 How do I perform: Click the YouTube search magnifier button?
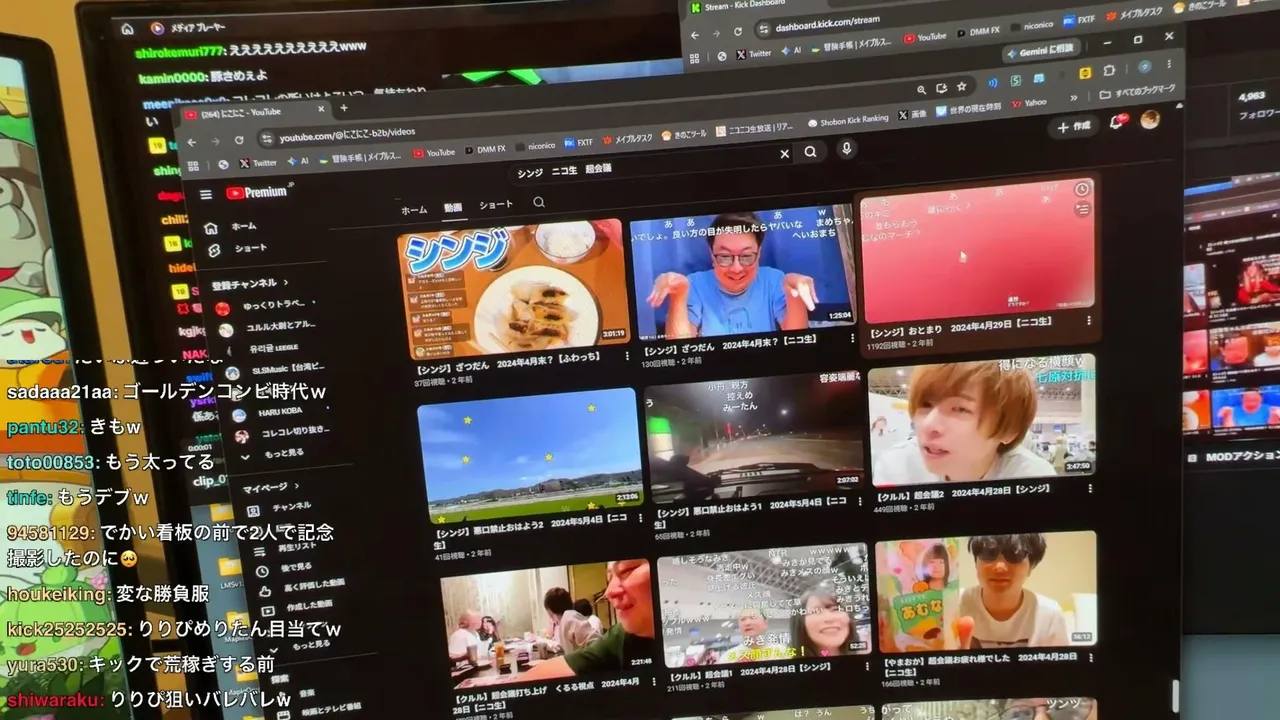[x=811, y=152]
